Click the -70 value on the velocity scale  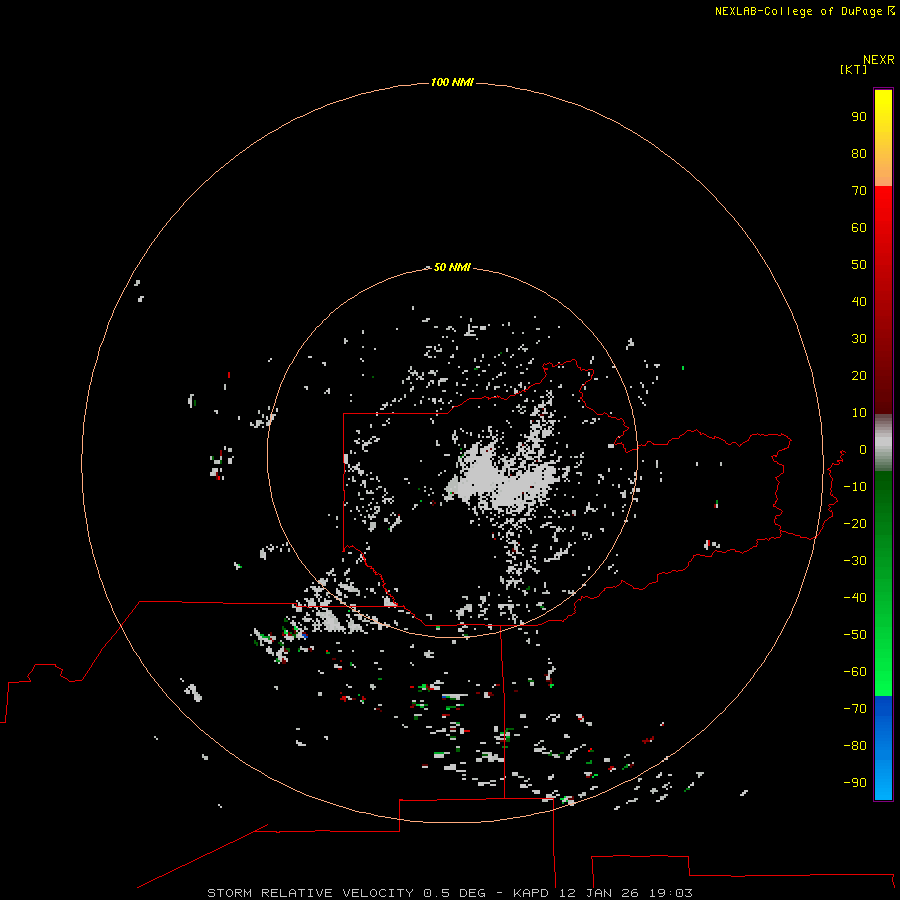pyautogui.click(x=855, y=709)
